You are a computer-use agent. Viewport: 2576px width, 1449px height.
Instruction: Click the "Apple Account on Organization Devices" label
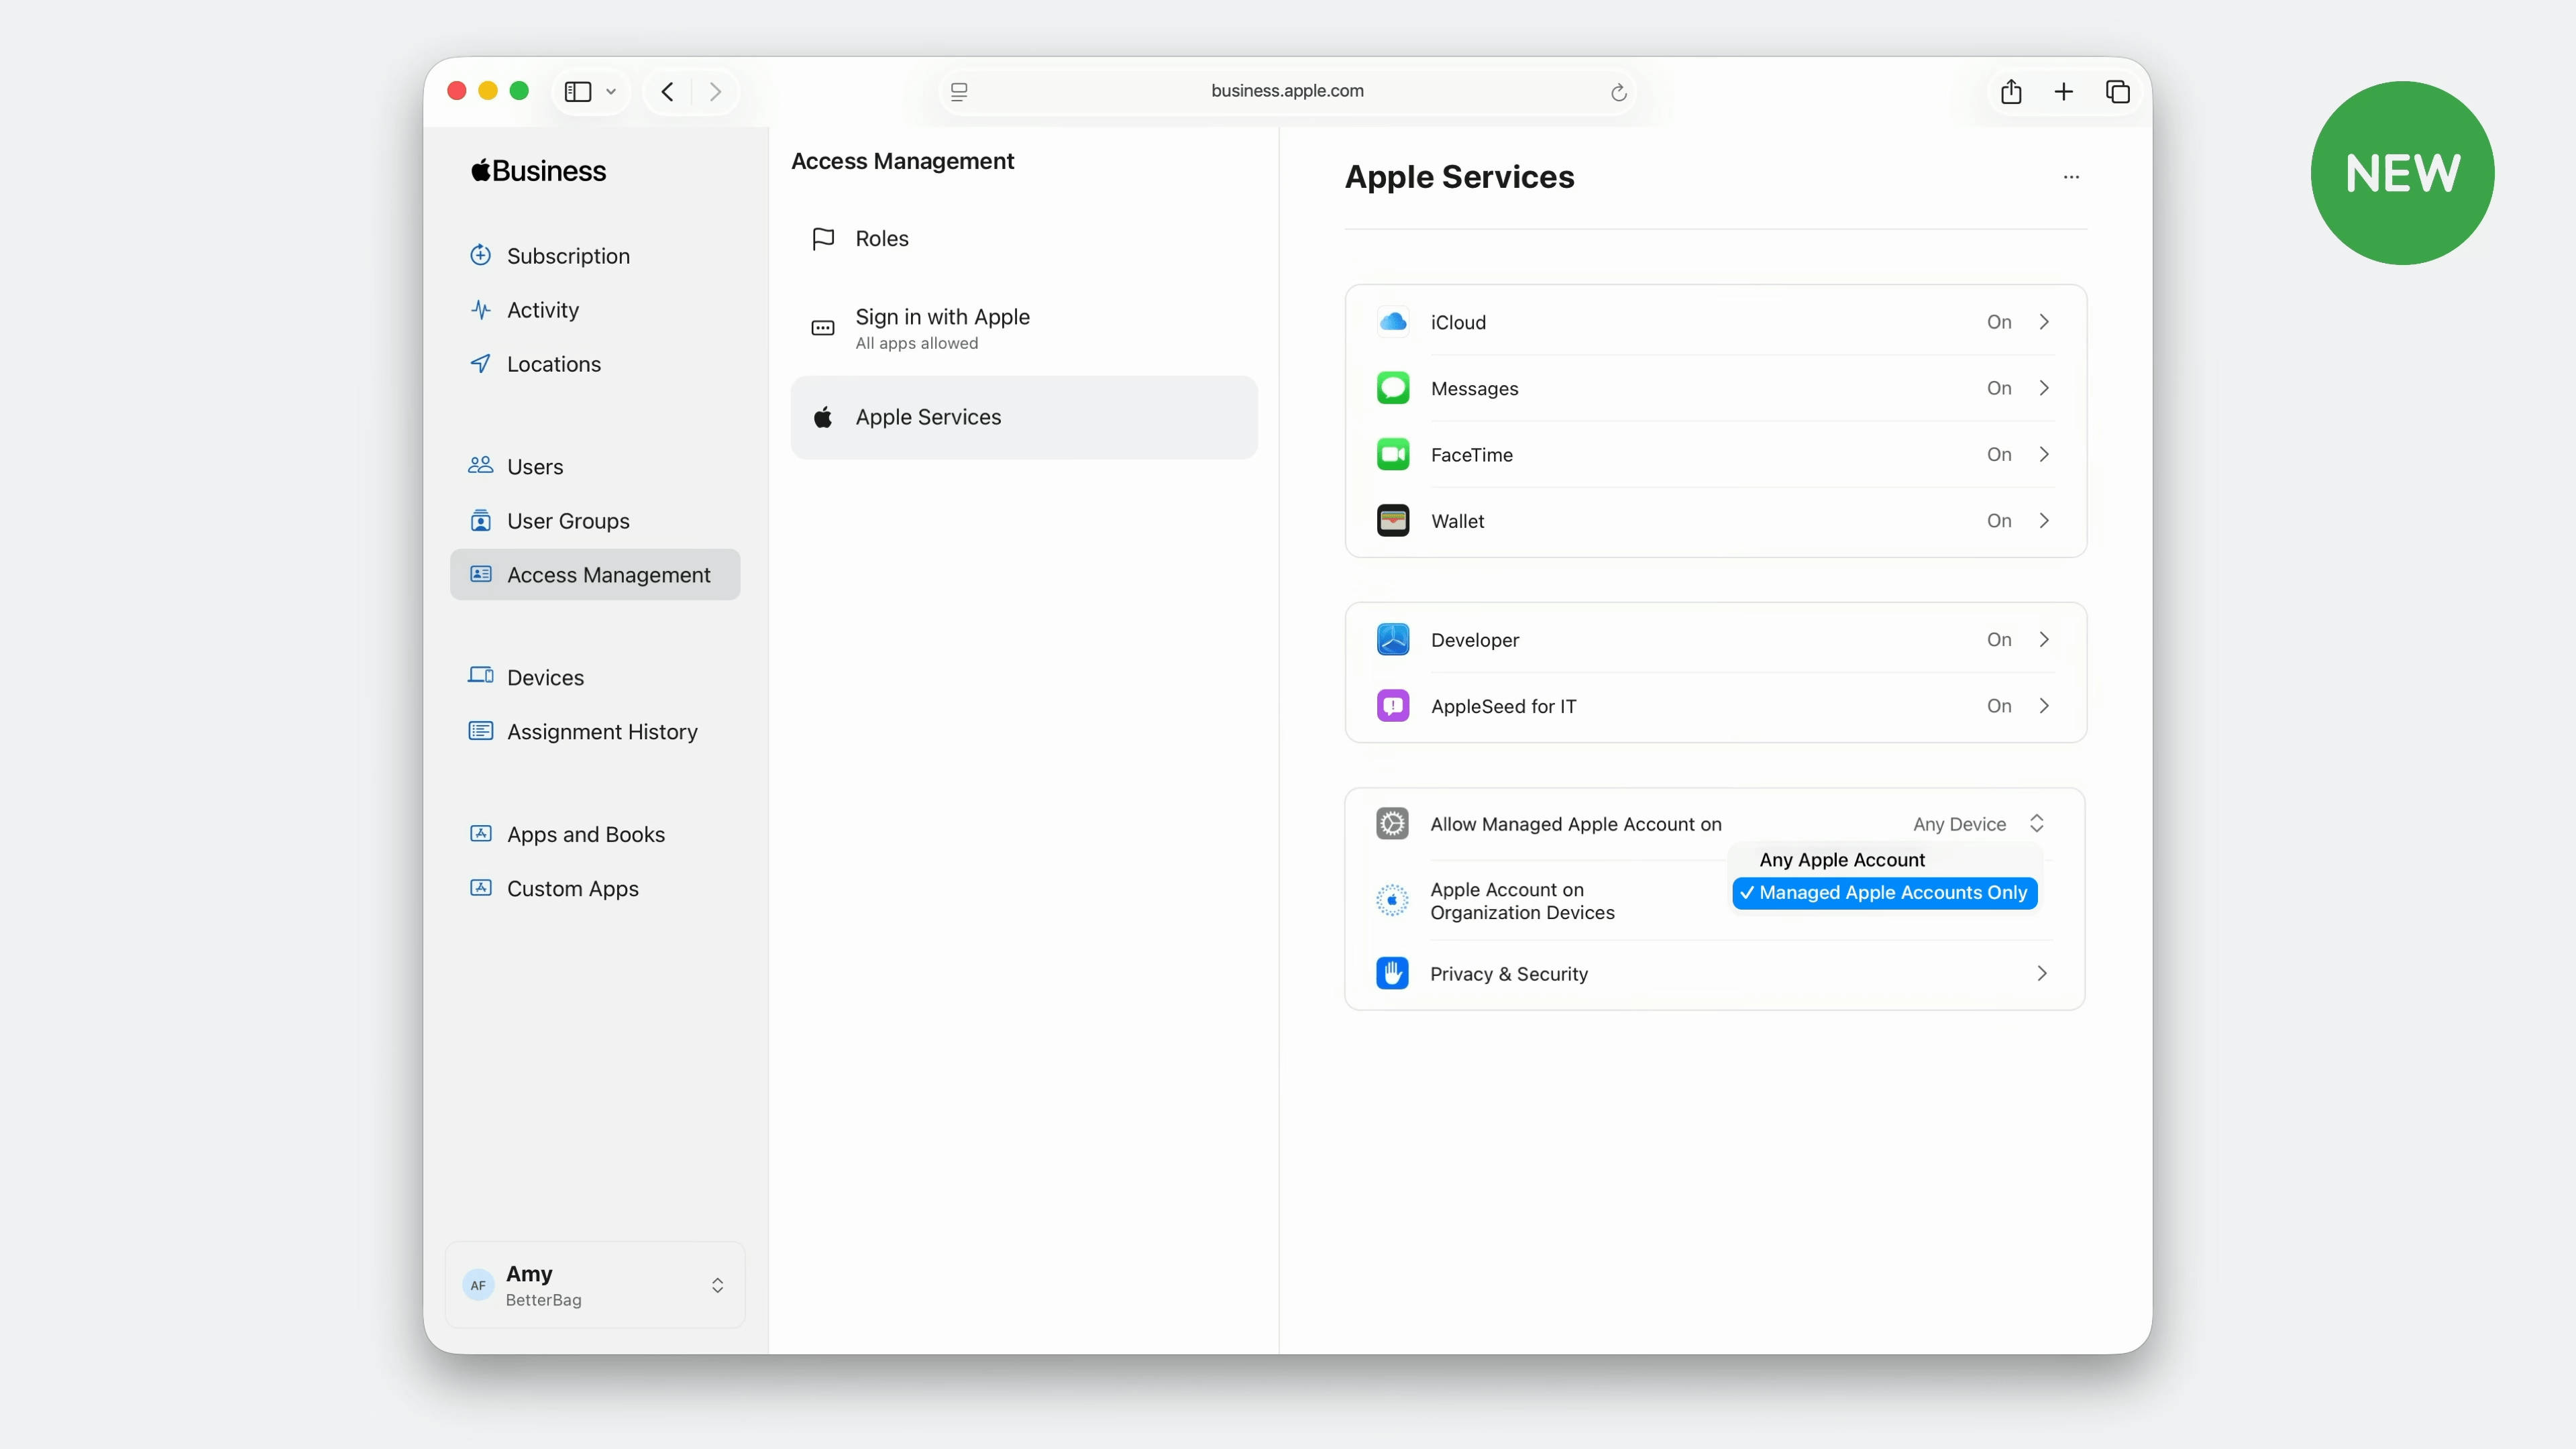point(1522,901)
